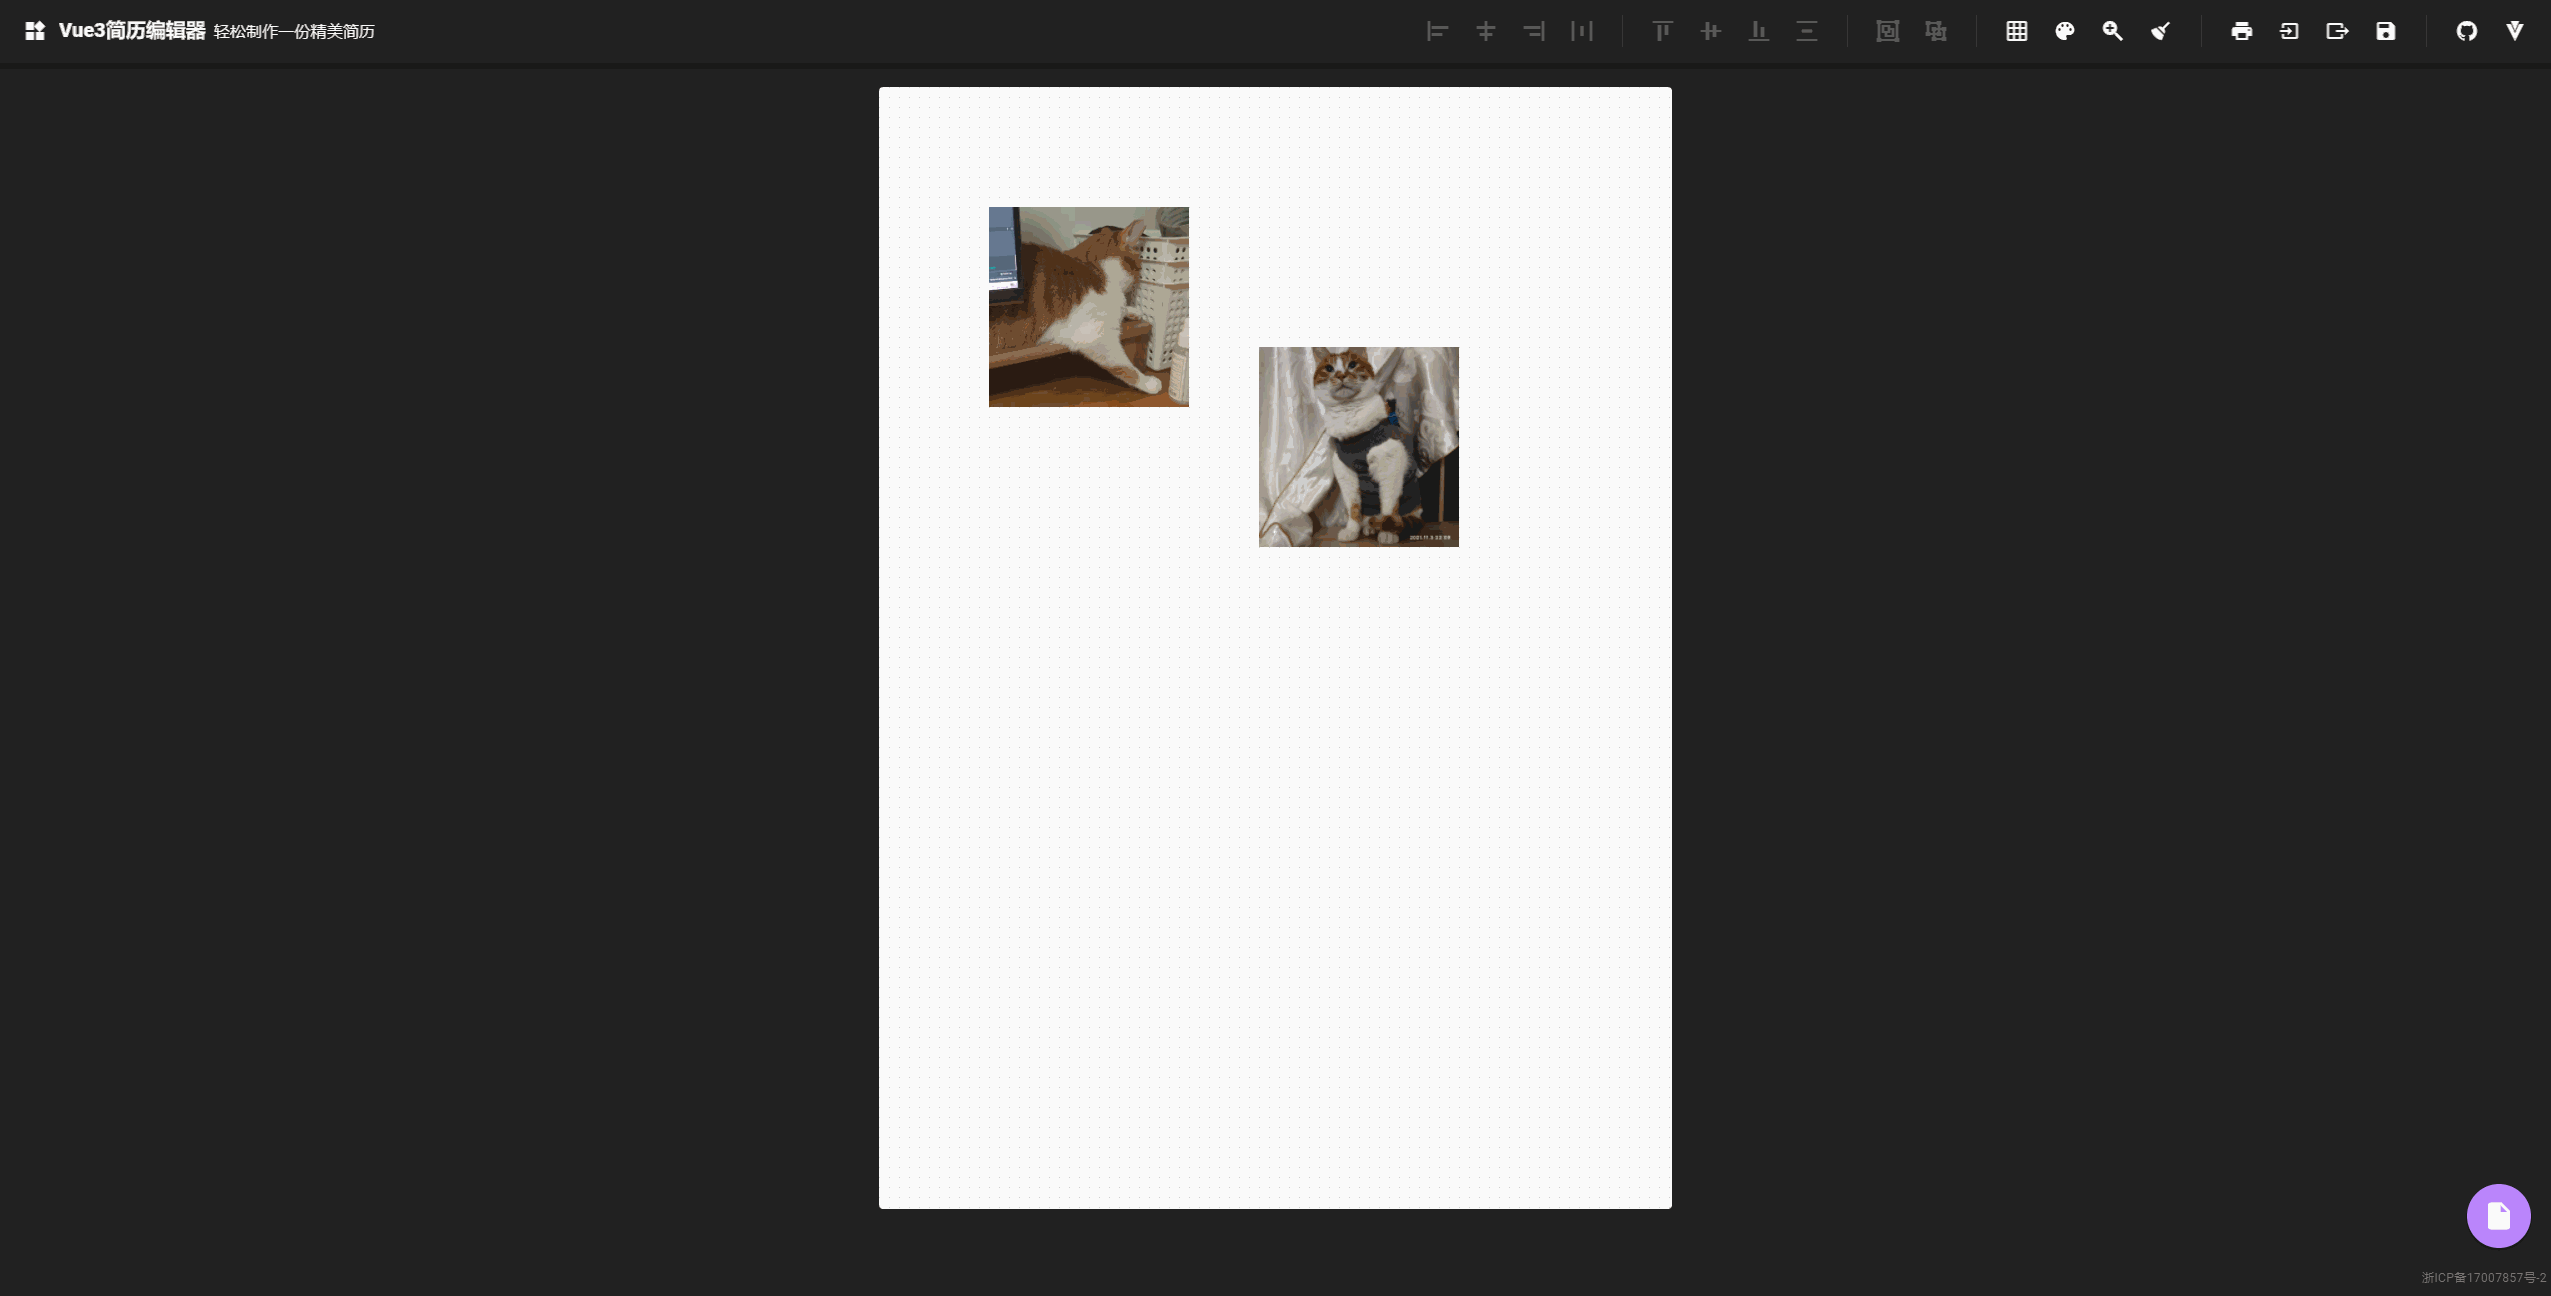Save the resume with floppy icon
Image resolution: width=2551 pixels, height=1296 pixels.
pos(2385,31)
